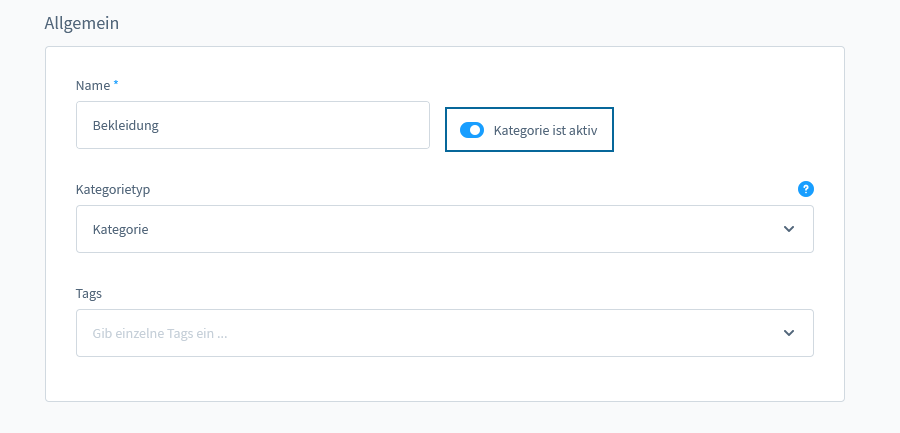This screenshot has width=900, height=433.
Task: Open the Tags selection dropdown
Action: 445,333
